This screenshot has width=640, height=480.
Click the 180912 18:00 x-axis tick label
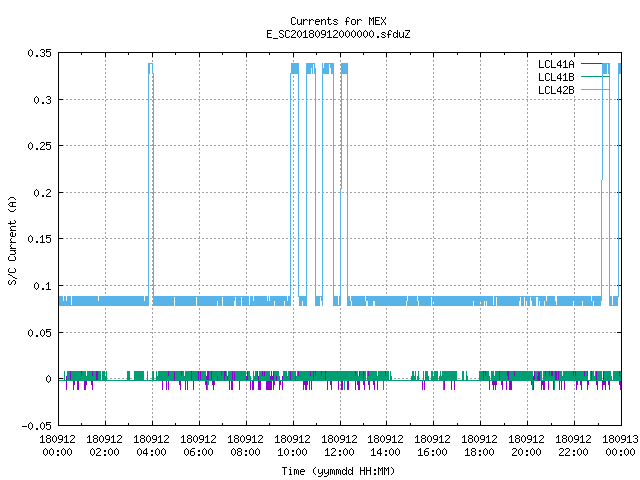click(x=479, y=446)
